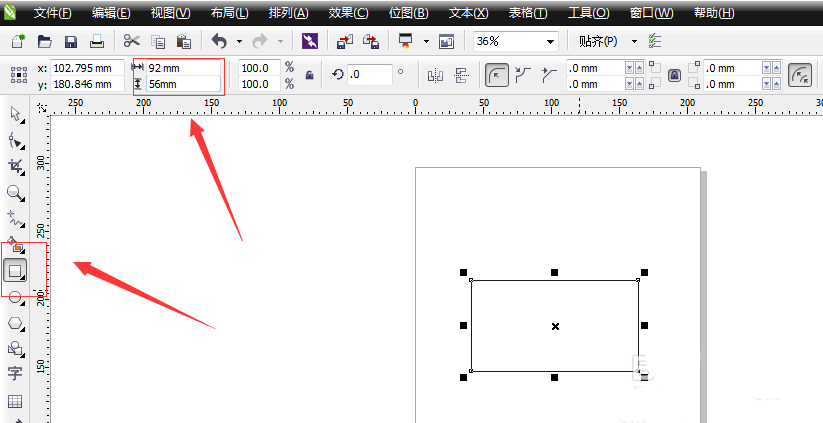Cut the selected object
Screen dimensions: 823x423
pyautogui.click(x=131, y=41)
